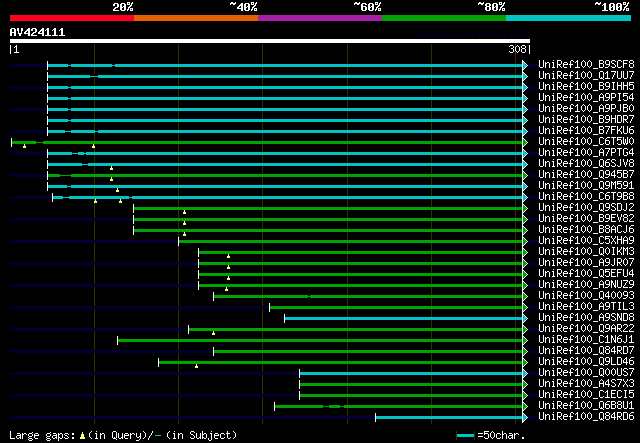Viewport: 640px width, 443px height.
Task: Click the cyan alignment bar for UniRef100_Q84RD6
Action: coord(449,417)
